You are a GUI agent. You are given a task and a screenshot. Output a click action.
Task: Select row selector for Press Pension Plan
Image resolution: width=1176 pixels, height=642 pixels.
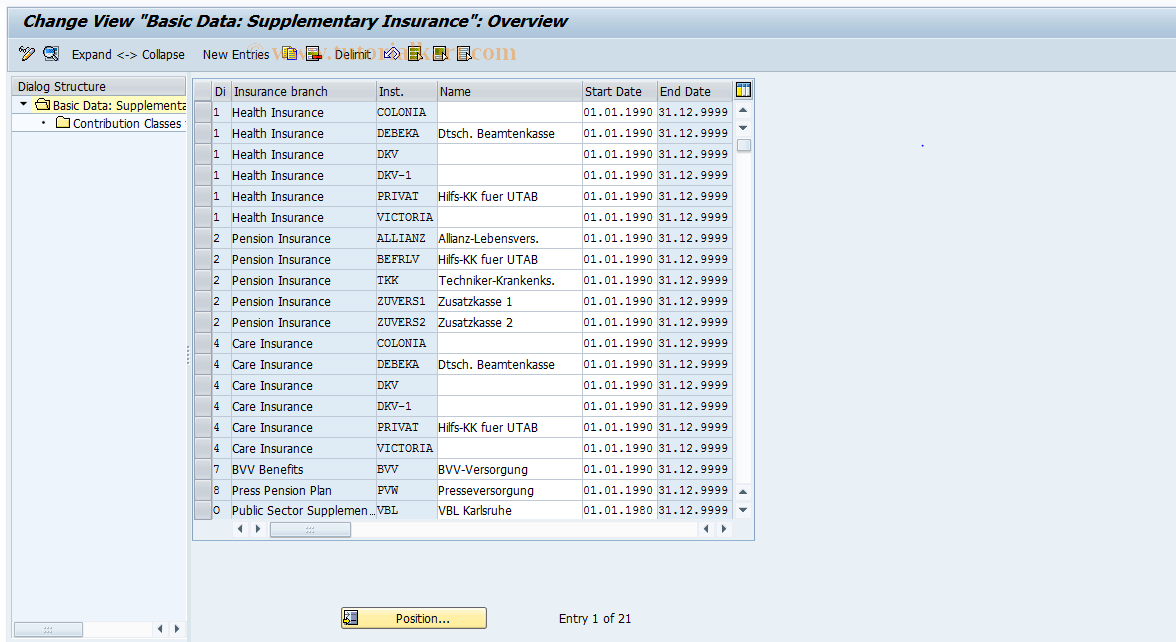pos(202,490)
